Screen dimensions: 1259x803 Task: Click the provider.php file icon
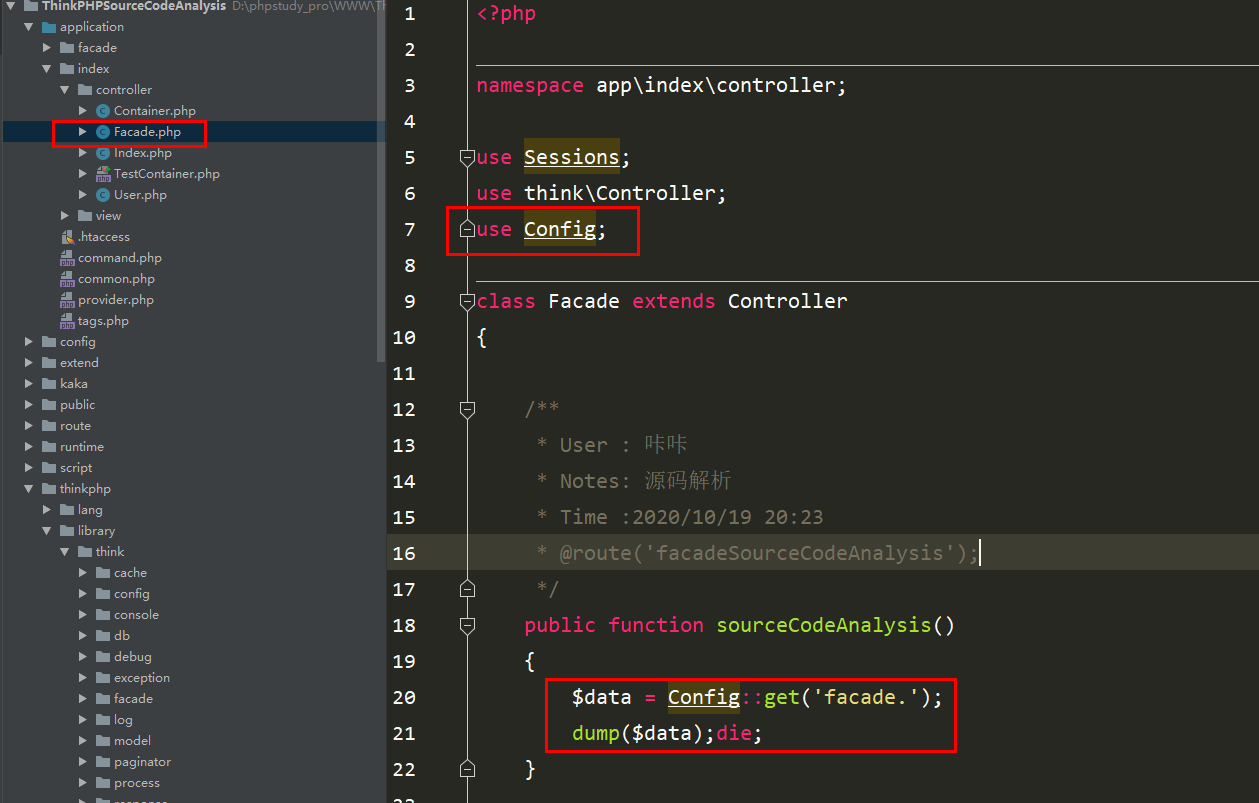67,300
